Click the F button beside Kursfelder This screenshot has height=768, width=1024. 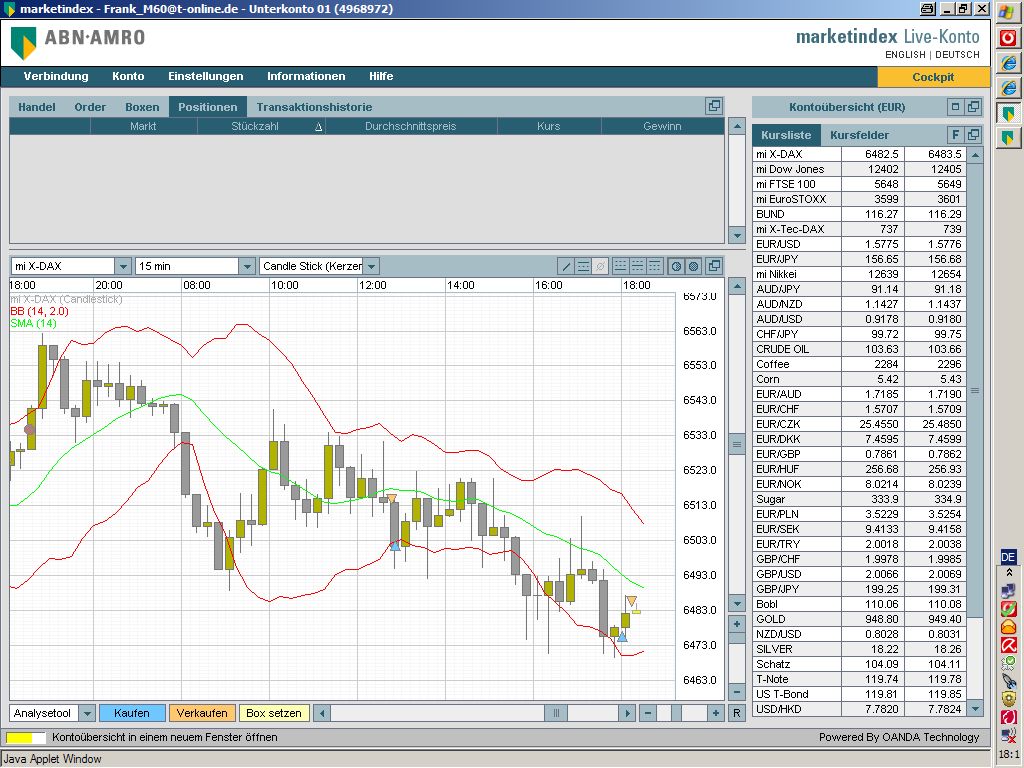click(x=955, y=135)
